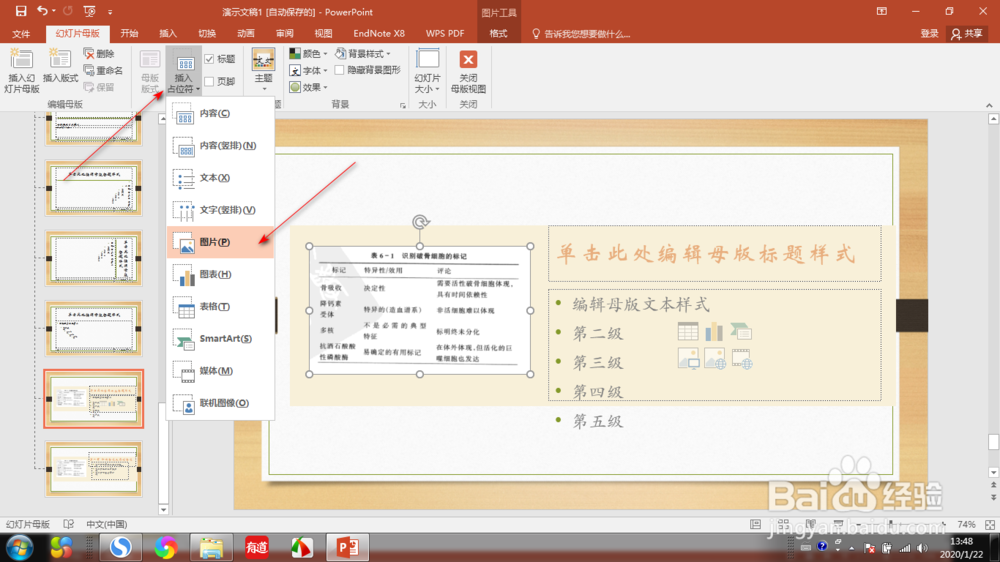Select Text (文本) menu item

click(220, 178)
